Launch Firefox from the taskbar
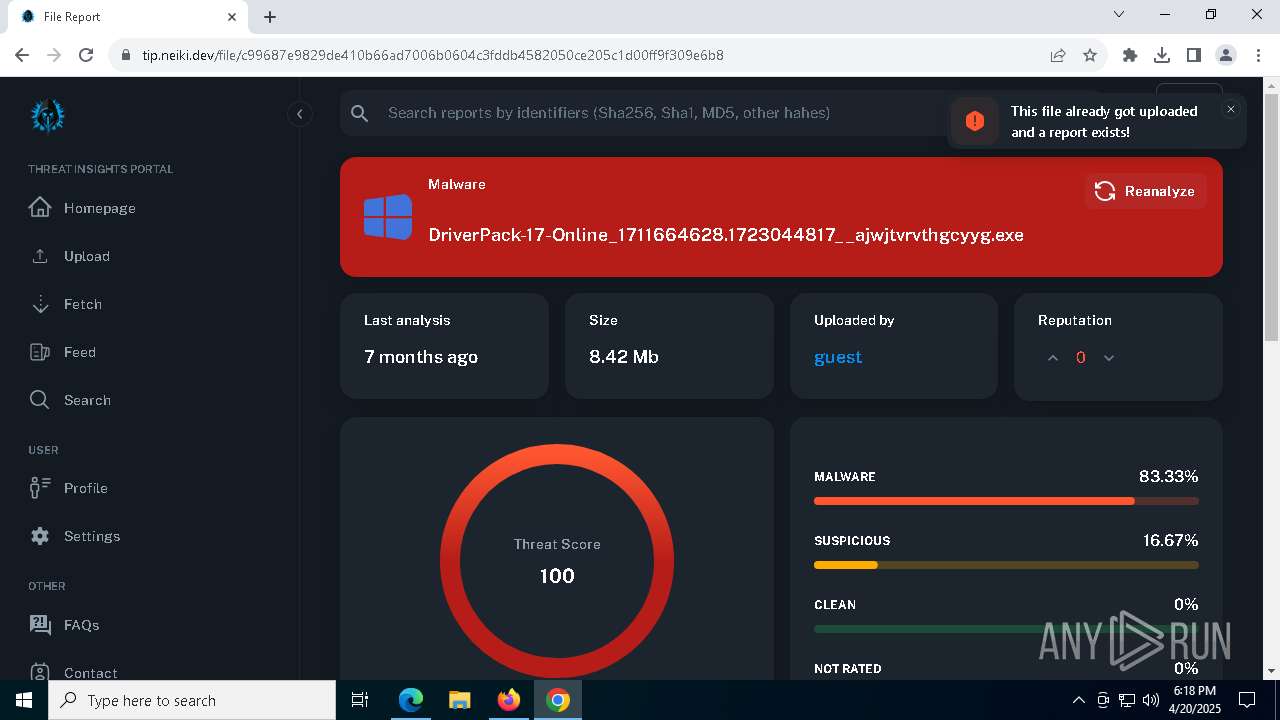Screen dimensions: 1280x720 (x=509, y=700)
